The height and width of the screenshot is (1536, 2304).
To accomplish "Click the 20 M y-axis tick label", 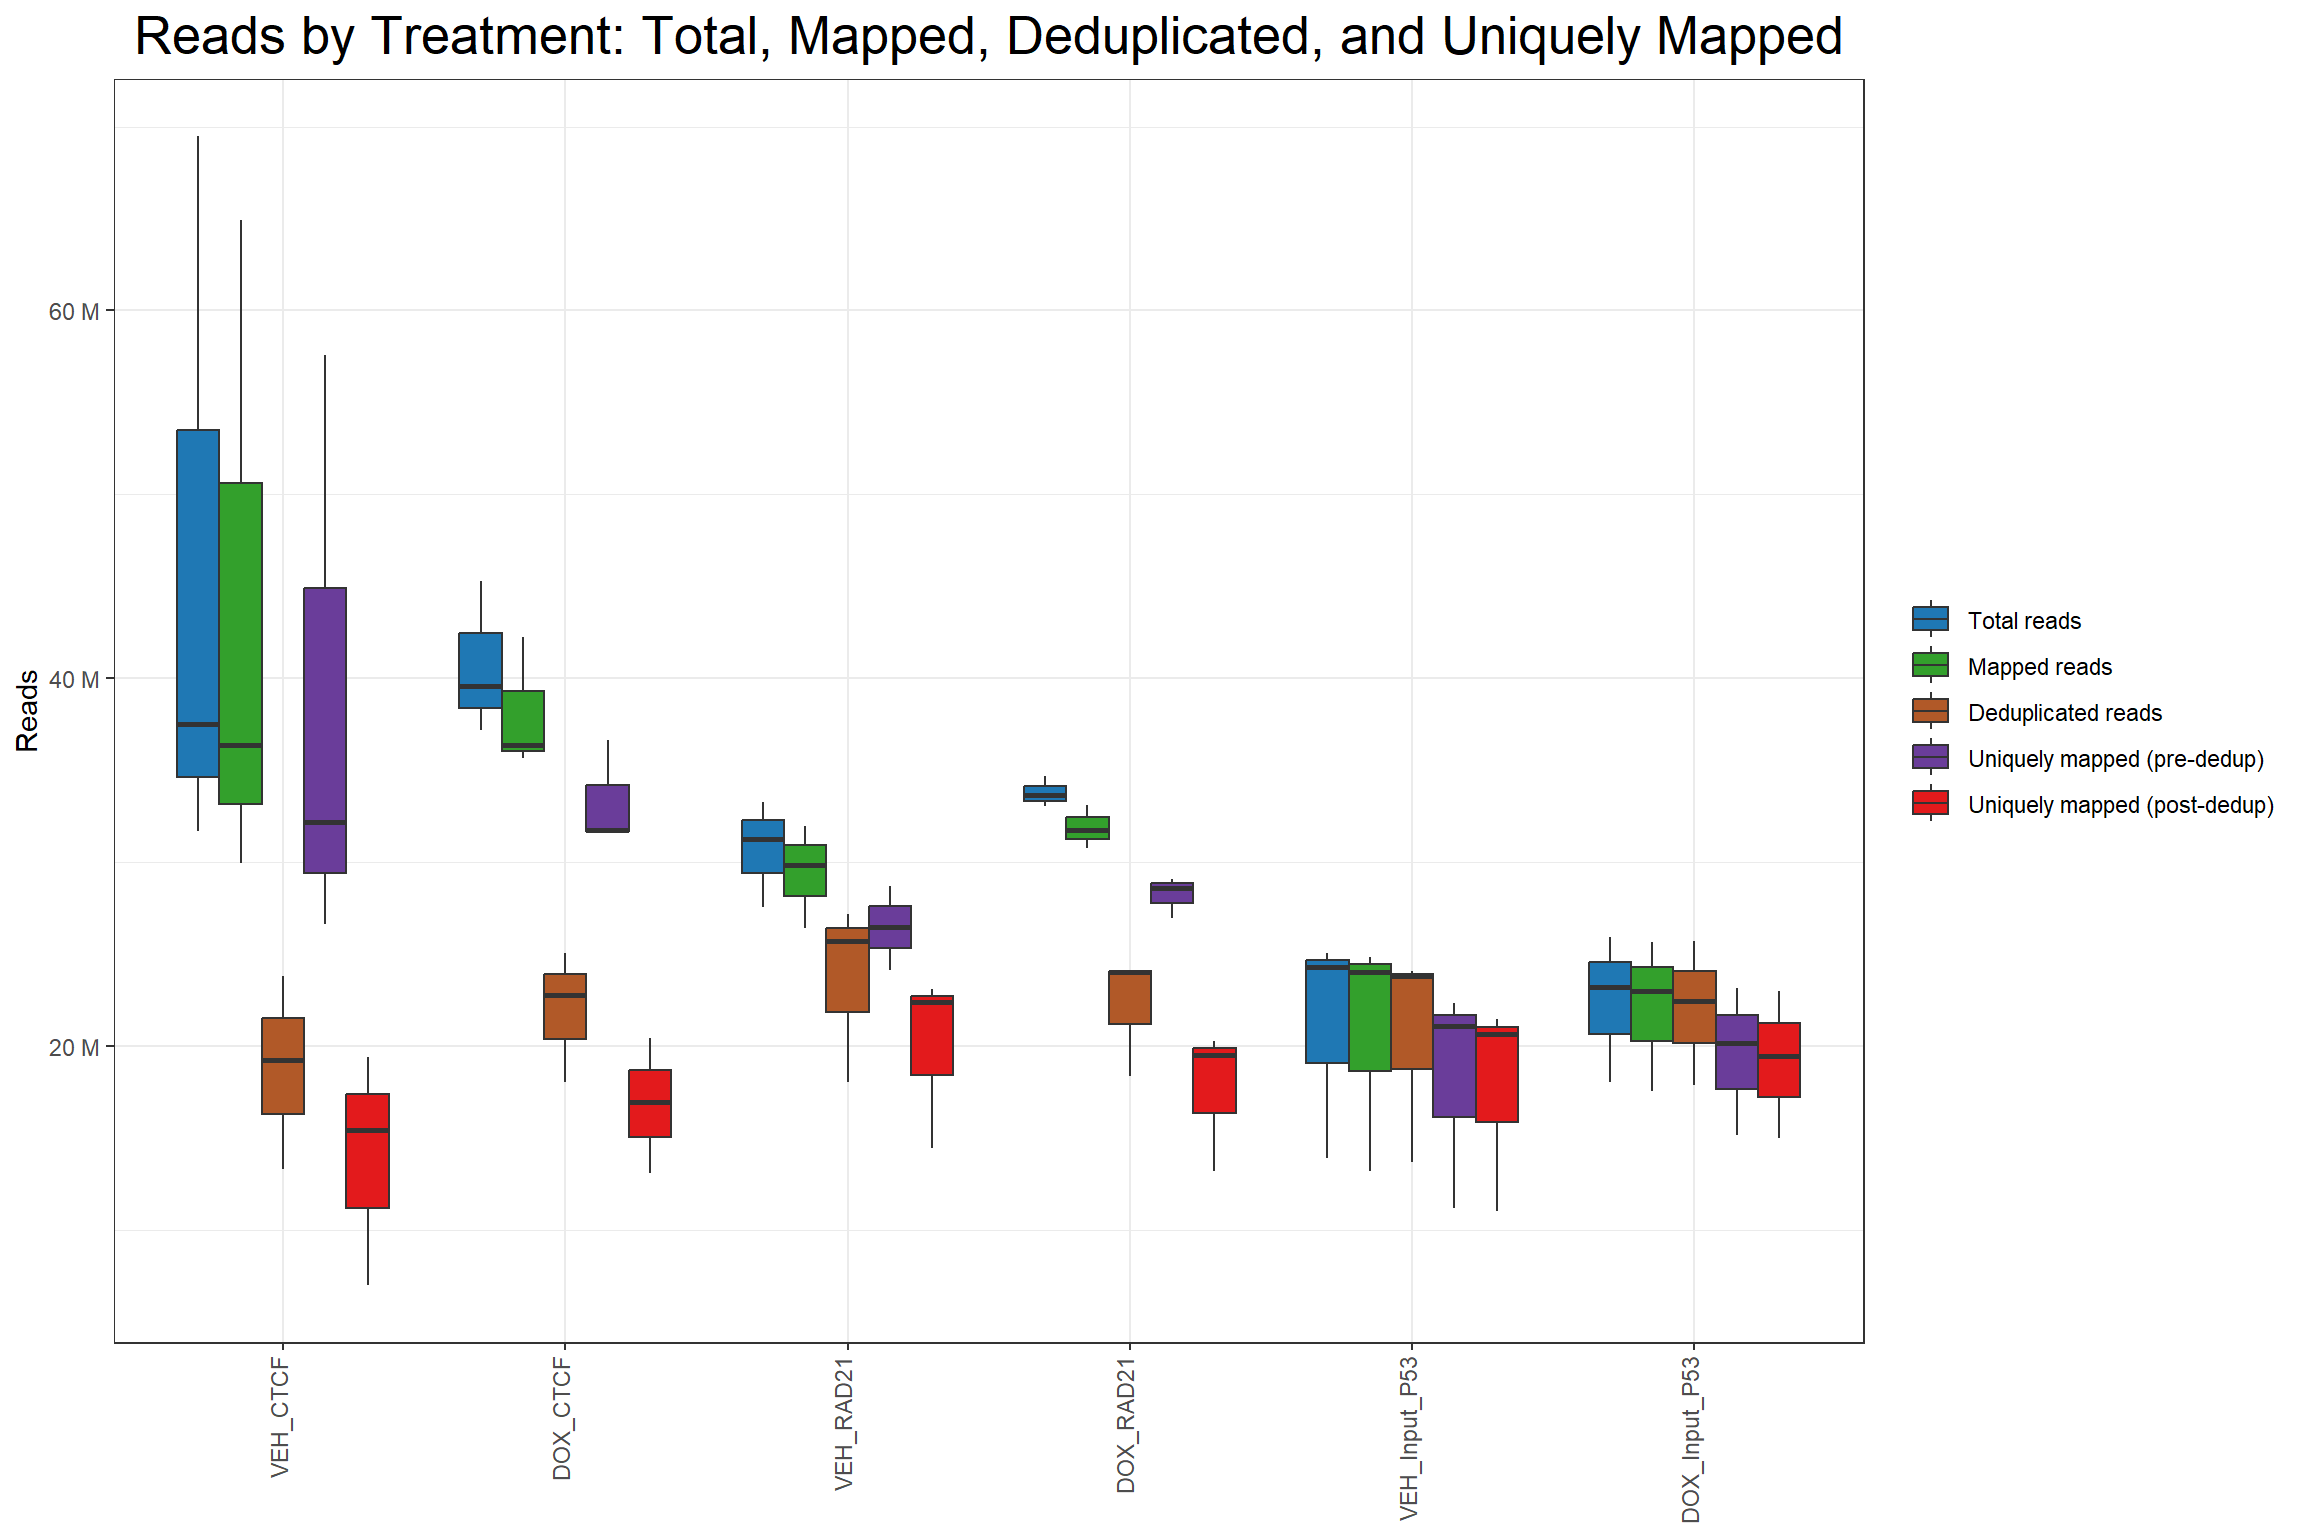I will point(75,1048).
